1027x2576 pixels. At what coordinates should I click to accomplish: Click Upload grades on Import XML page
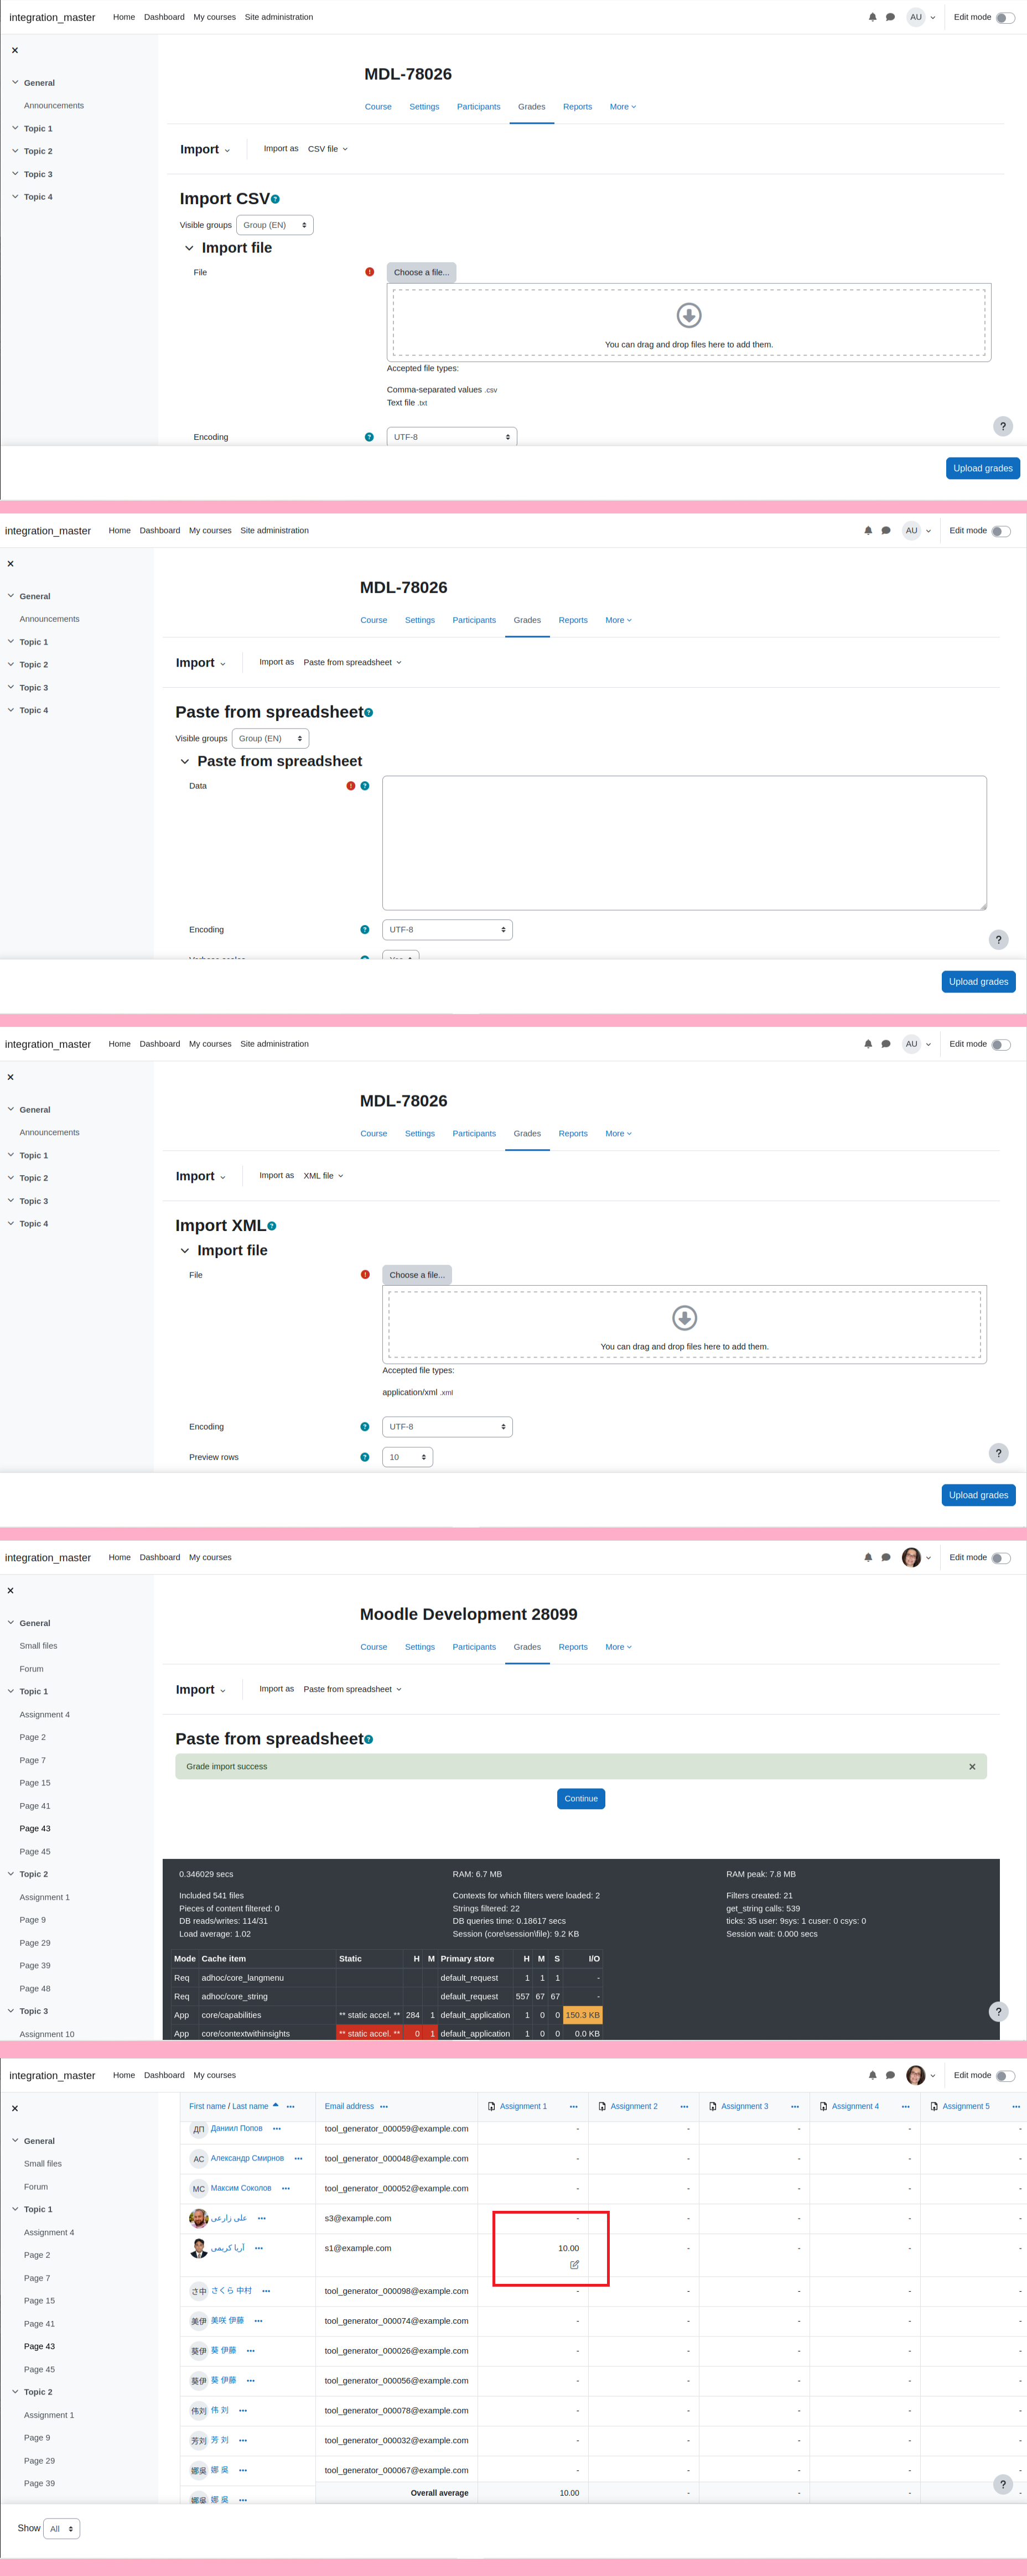979,1495
